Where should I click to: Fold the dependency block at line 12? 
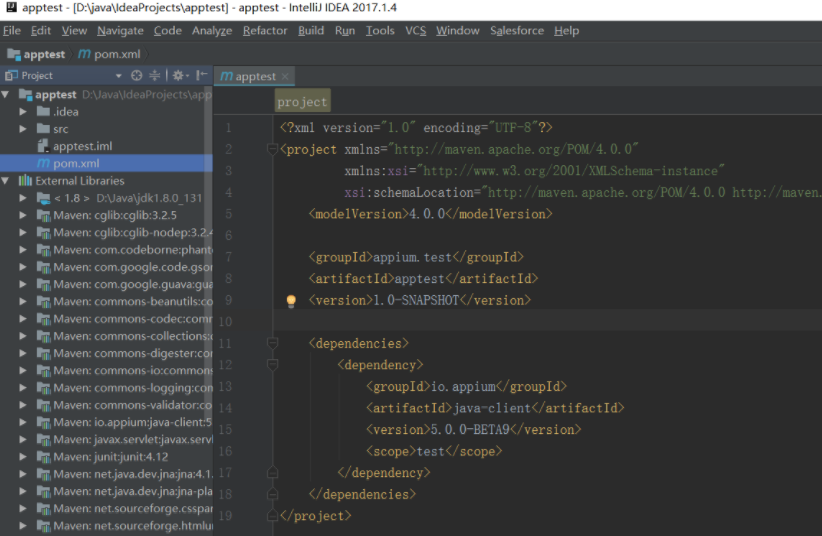272,365
